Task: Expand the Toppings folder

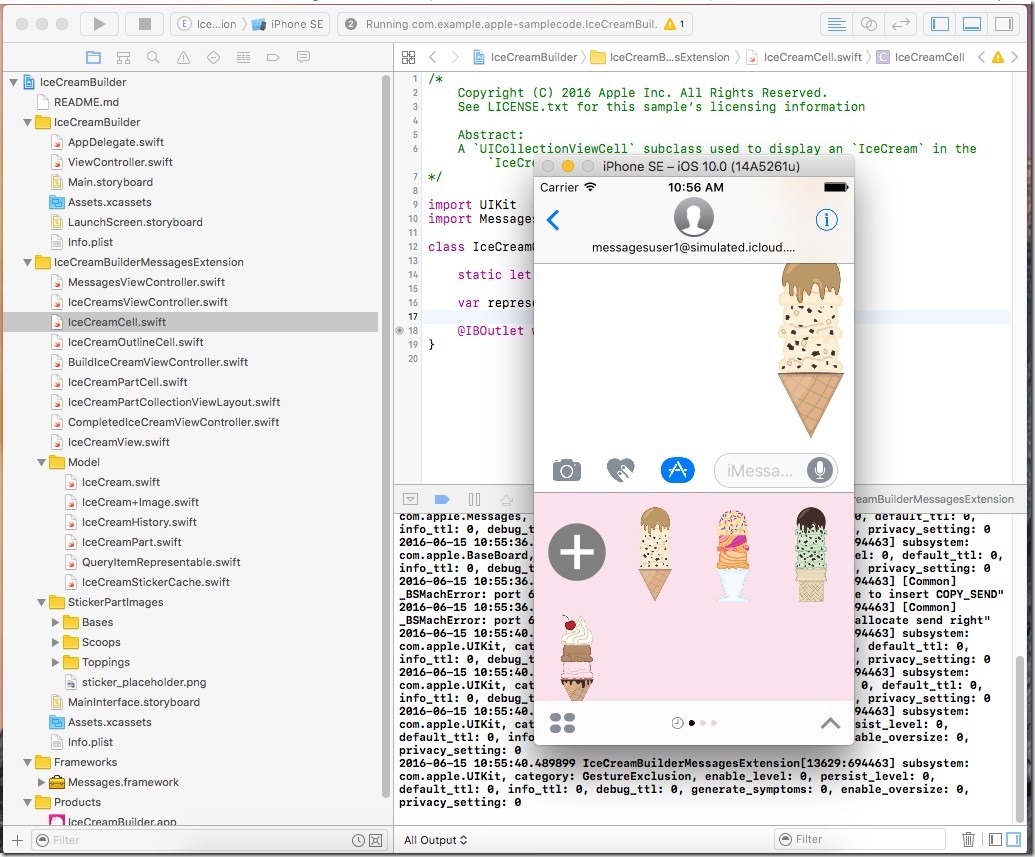Action: tap(55, 662)
